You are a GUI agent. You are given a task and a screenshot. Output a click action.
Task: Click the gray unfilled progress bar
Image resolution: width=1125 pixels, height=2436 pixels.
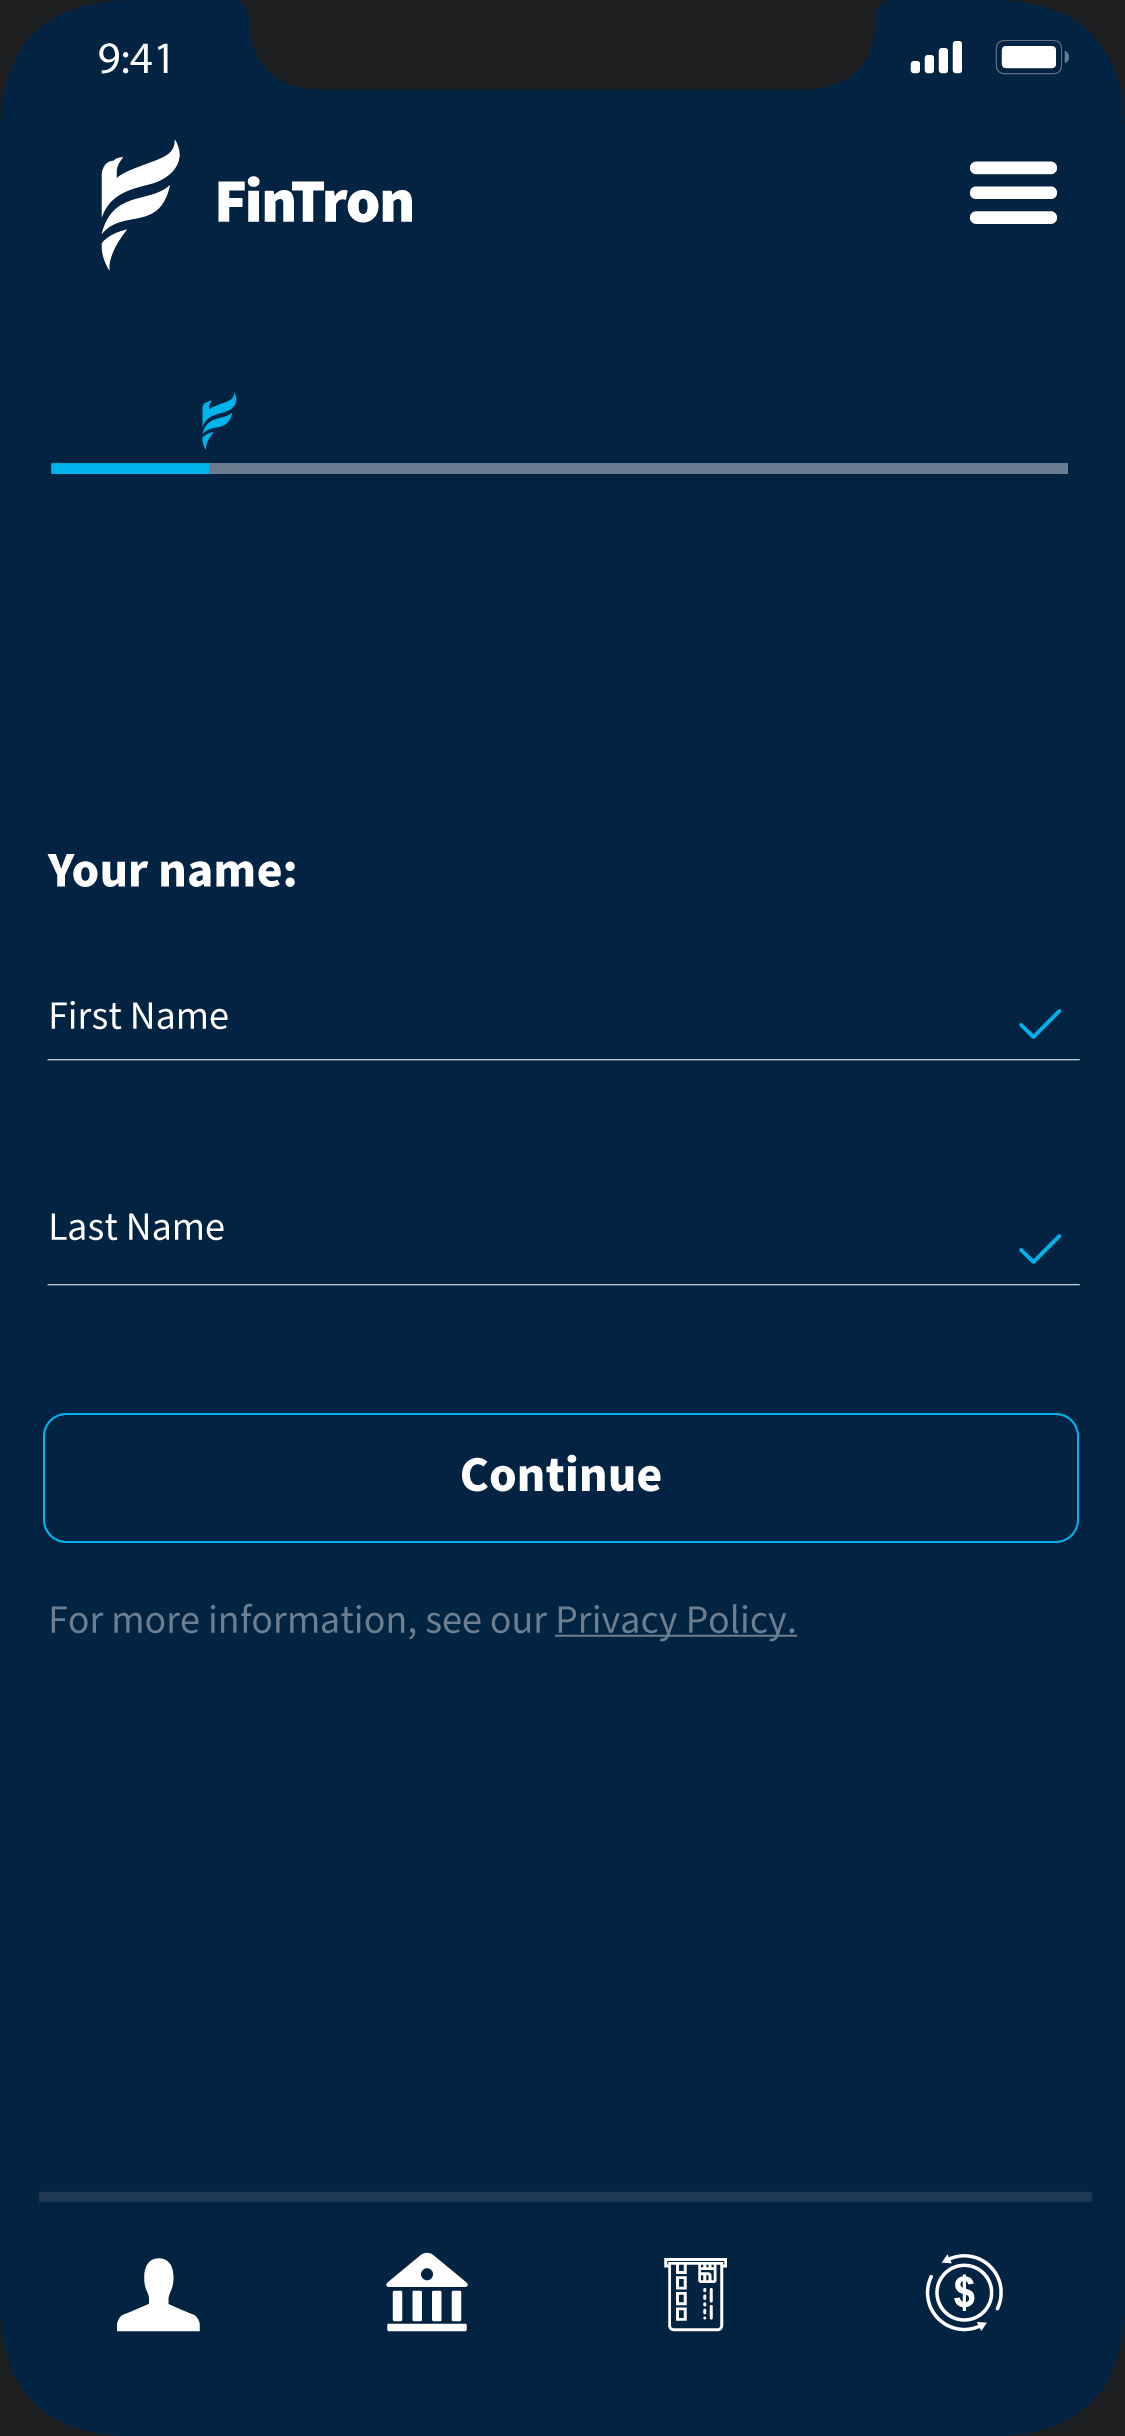tap(638, 468)
